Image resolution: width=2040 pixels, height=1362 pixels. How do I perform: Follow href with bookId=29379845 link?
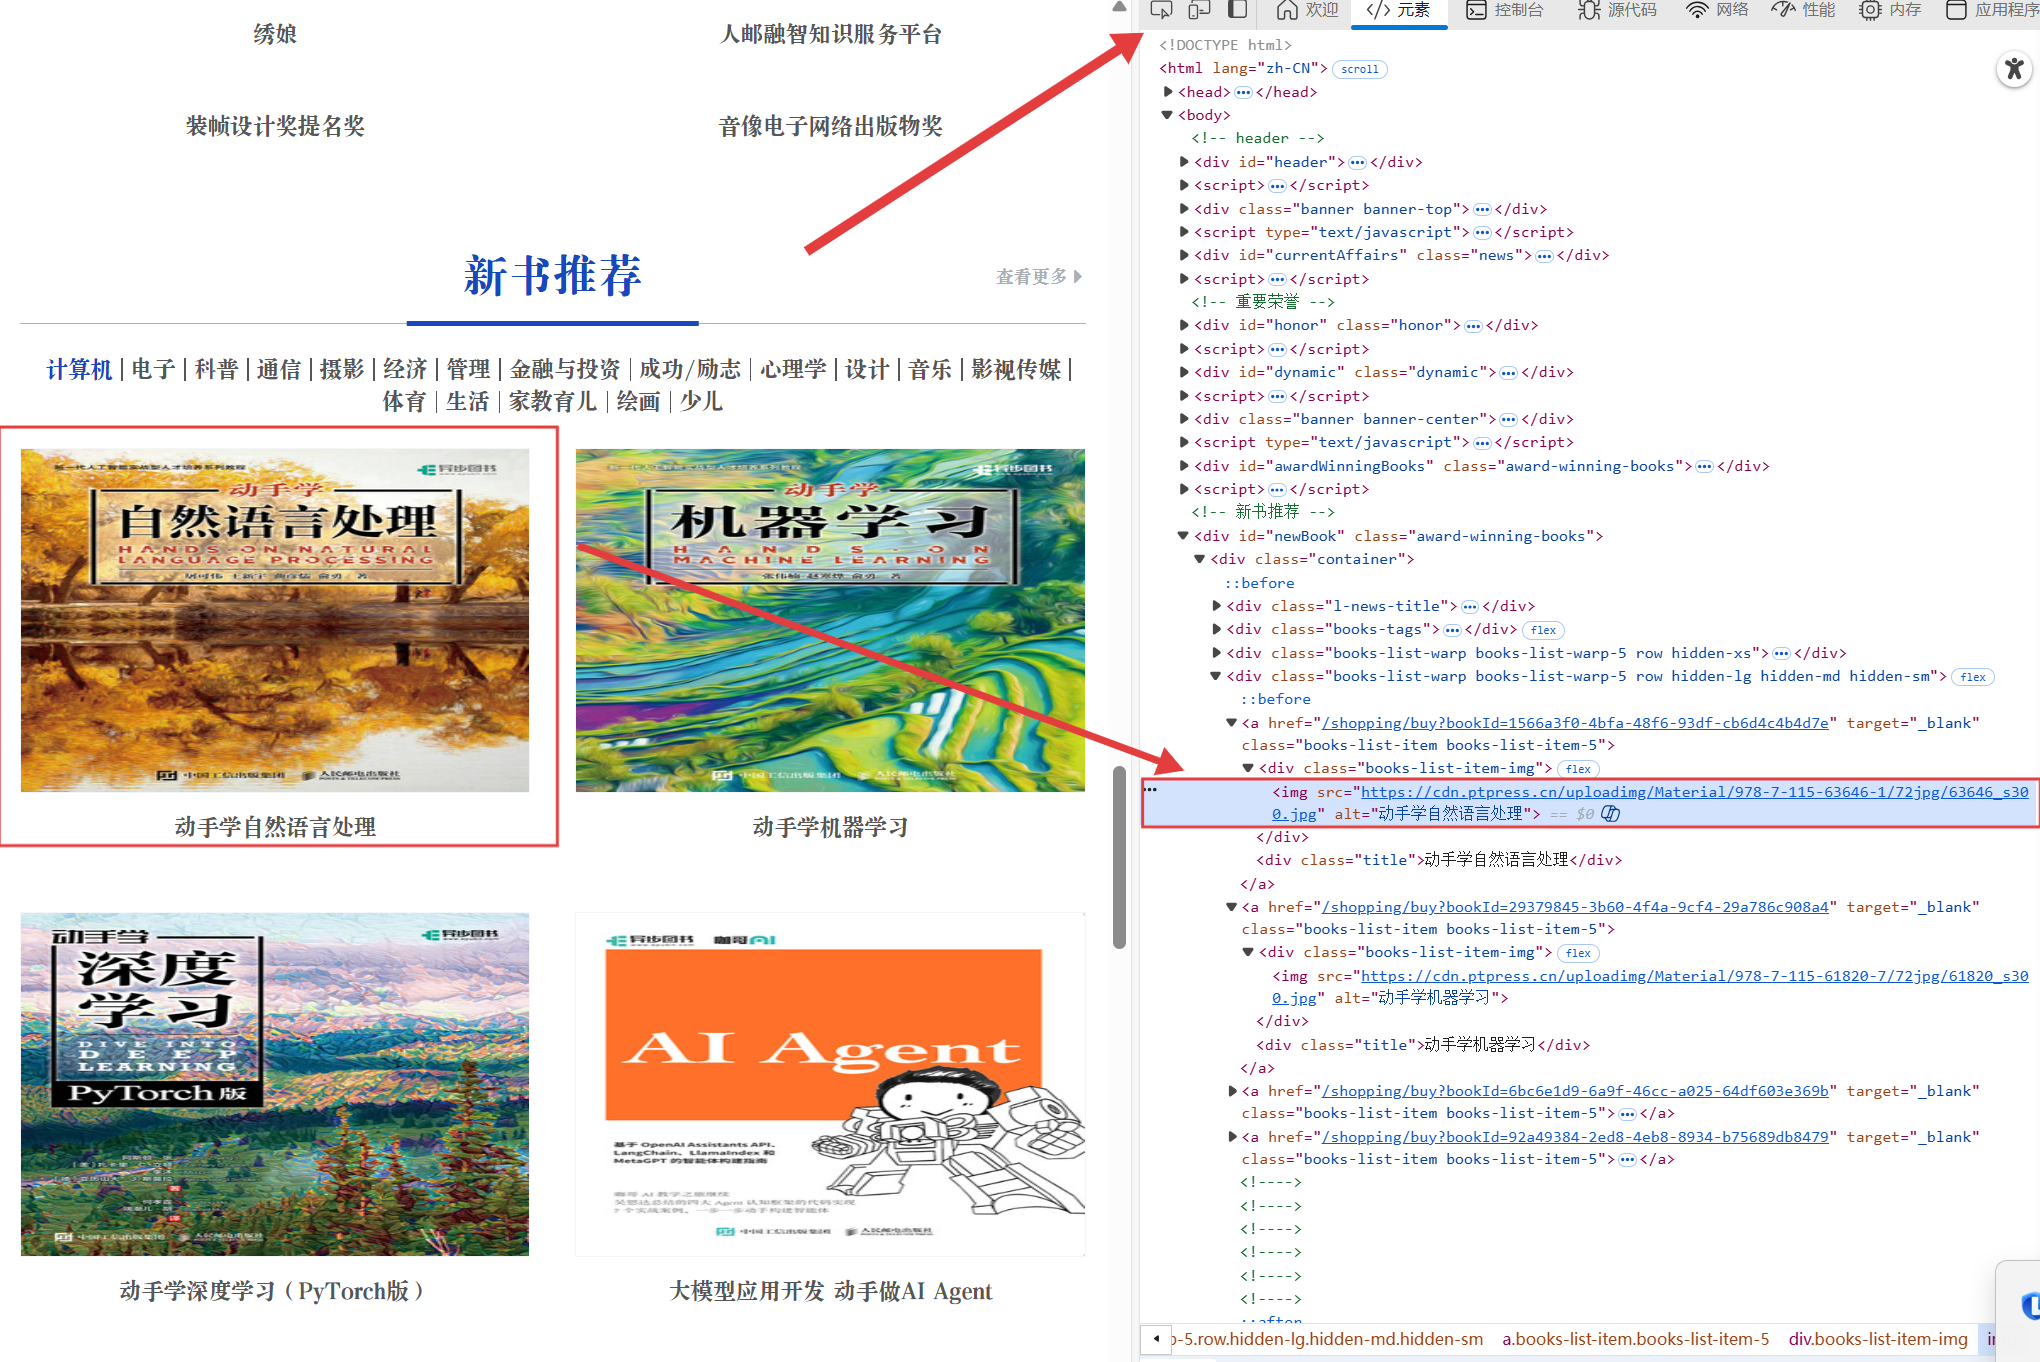1575,907
